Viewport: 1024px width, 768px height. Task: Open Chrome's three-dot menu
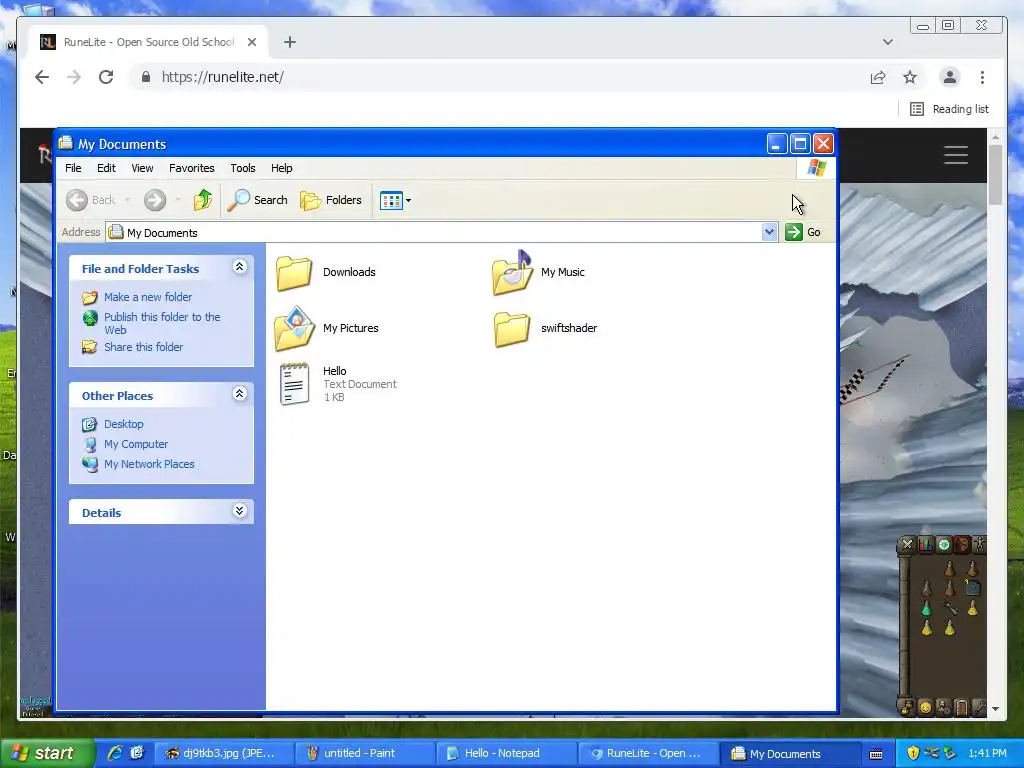click(982, 77)
